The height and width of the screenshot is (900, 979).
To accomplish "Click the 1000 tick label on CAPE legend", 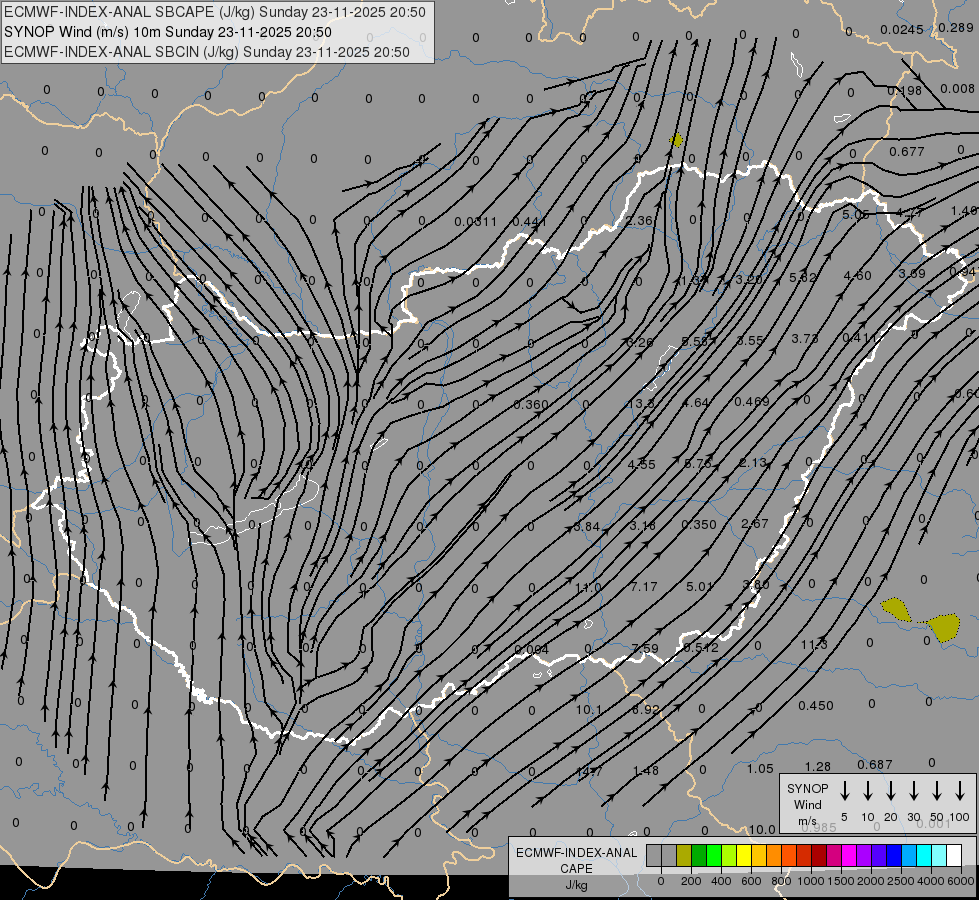I will tap(810, 881).
